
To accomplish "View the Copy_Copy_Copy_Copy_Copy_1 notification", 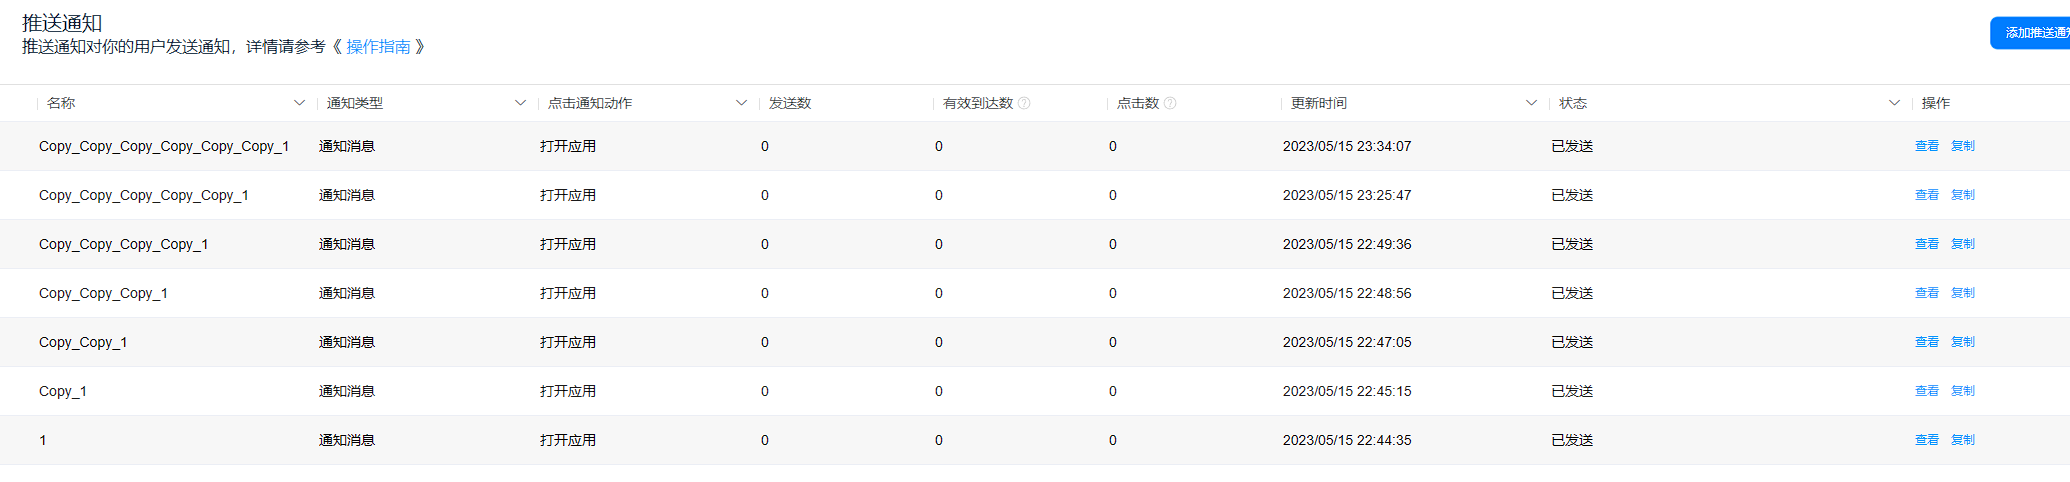I will tap(1926, 195).
